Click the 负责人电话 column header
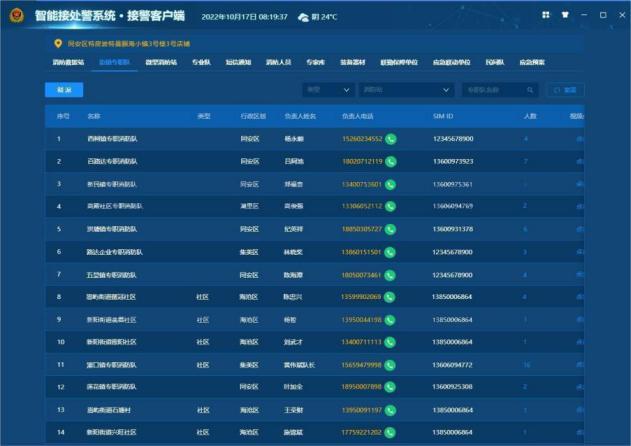The width and height of the screenshot is (631, 446). coord(358,116)
